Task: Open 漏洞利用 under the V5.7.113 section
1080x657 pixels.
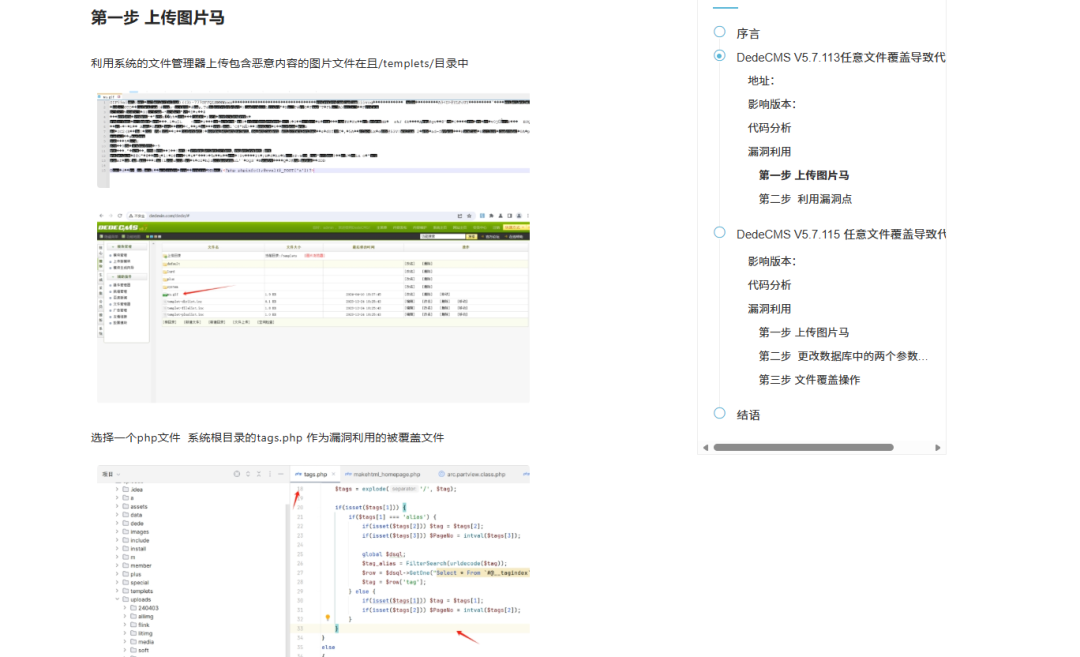Action: coord(769,152)
